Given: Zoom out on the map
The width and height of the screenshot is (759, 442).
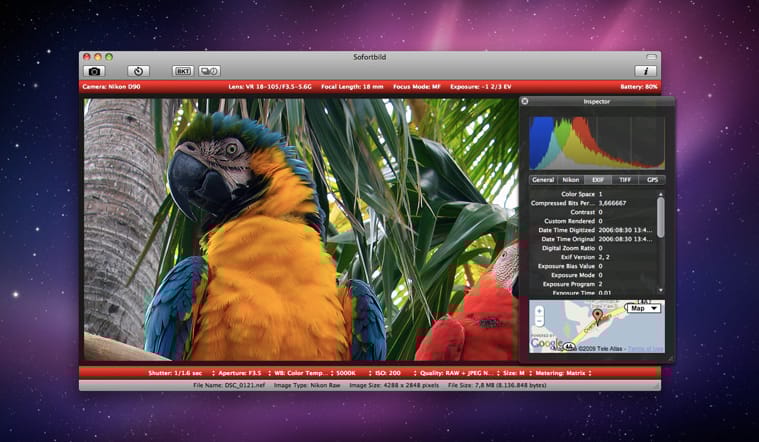Looking at the screenshot, I should click(539, 322).
